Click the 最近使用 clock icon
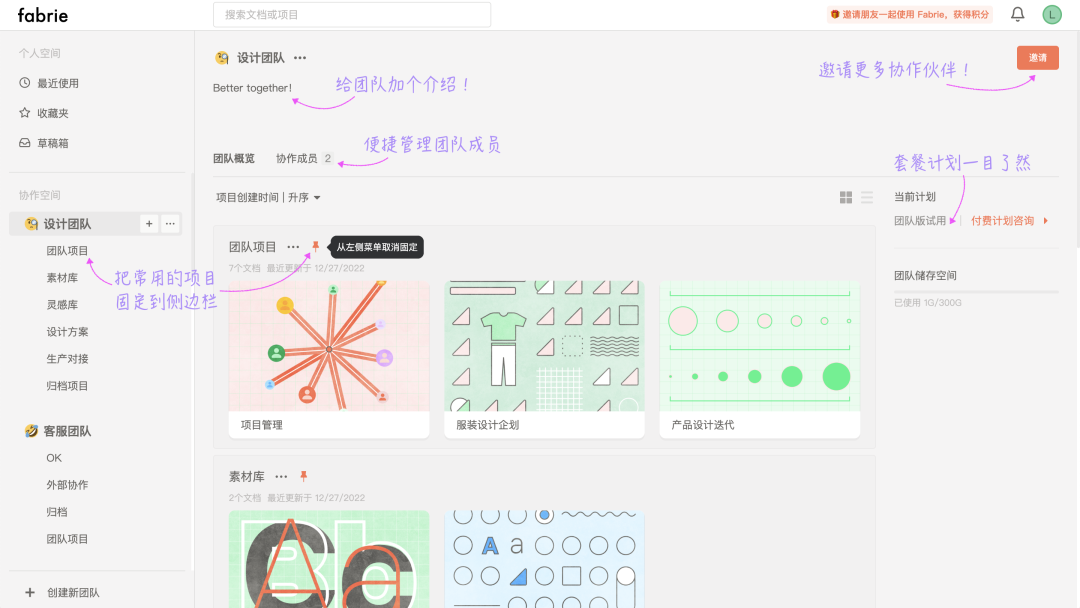Screen dimensions: 1080x608 pyautogui.click(x=25, y=83)
